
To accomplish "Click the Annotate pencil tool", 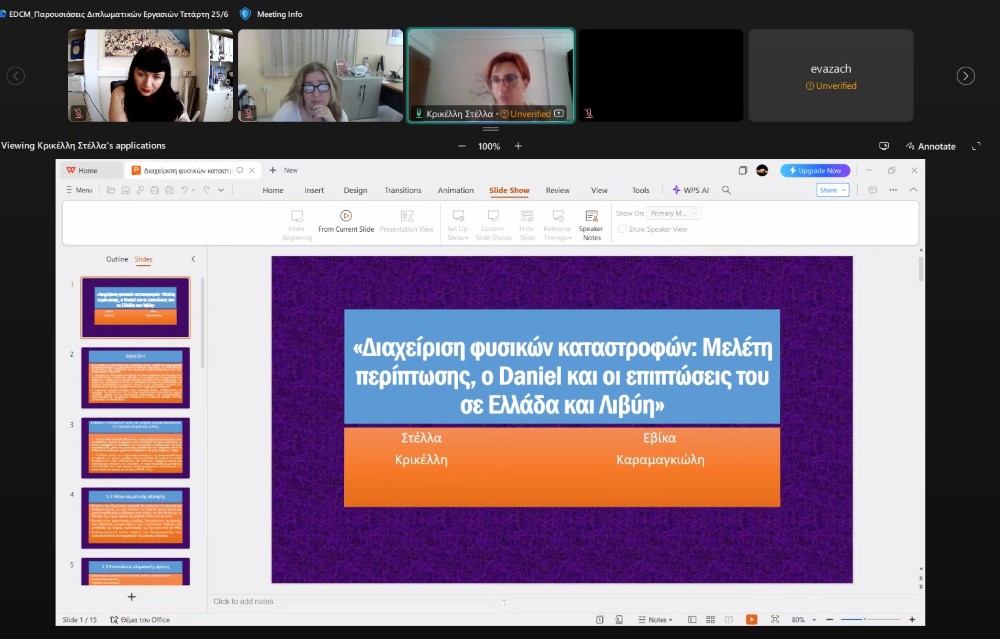I will tap(930, 146).
